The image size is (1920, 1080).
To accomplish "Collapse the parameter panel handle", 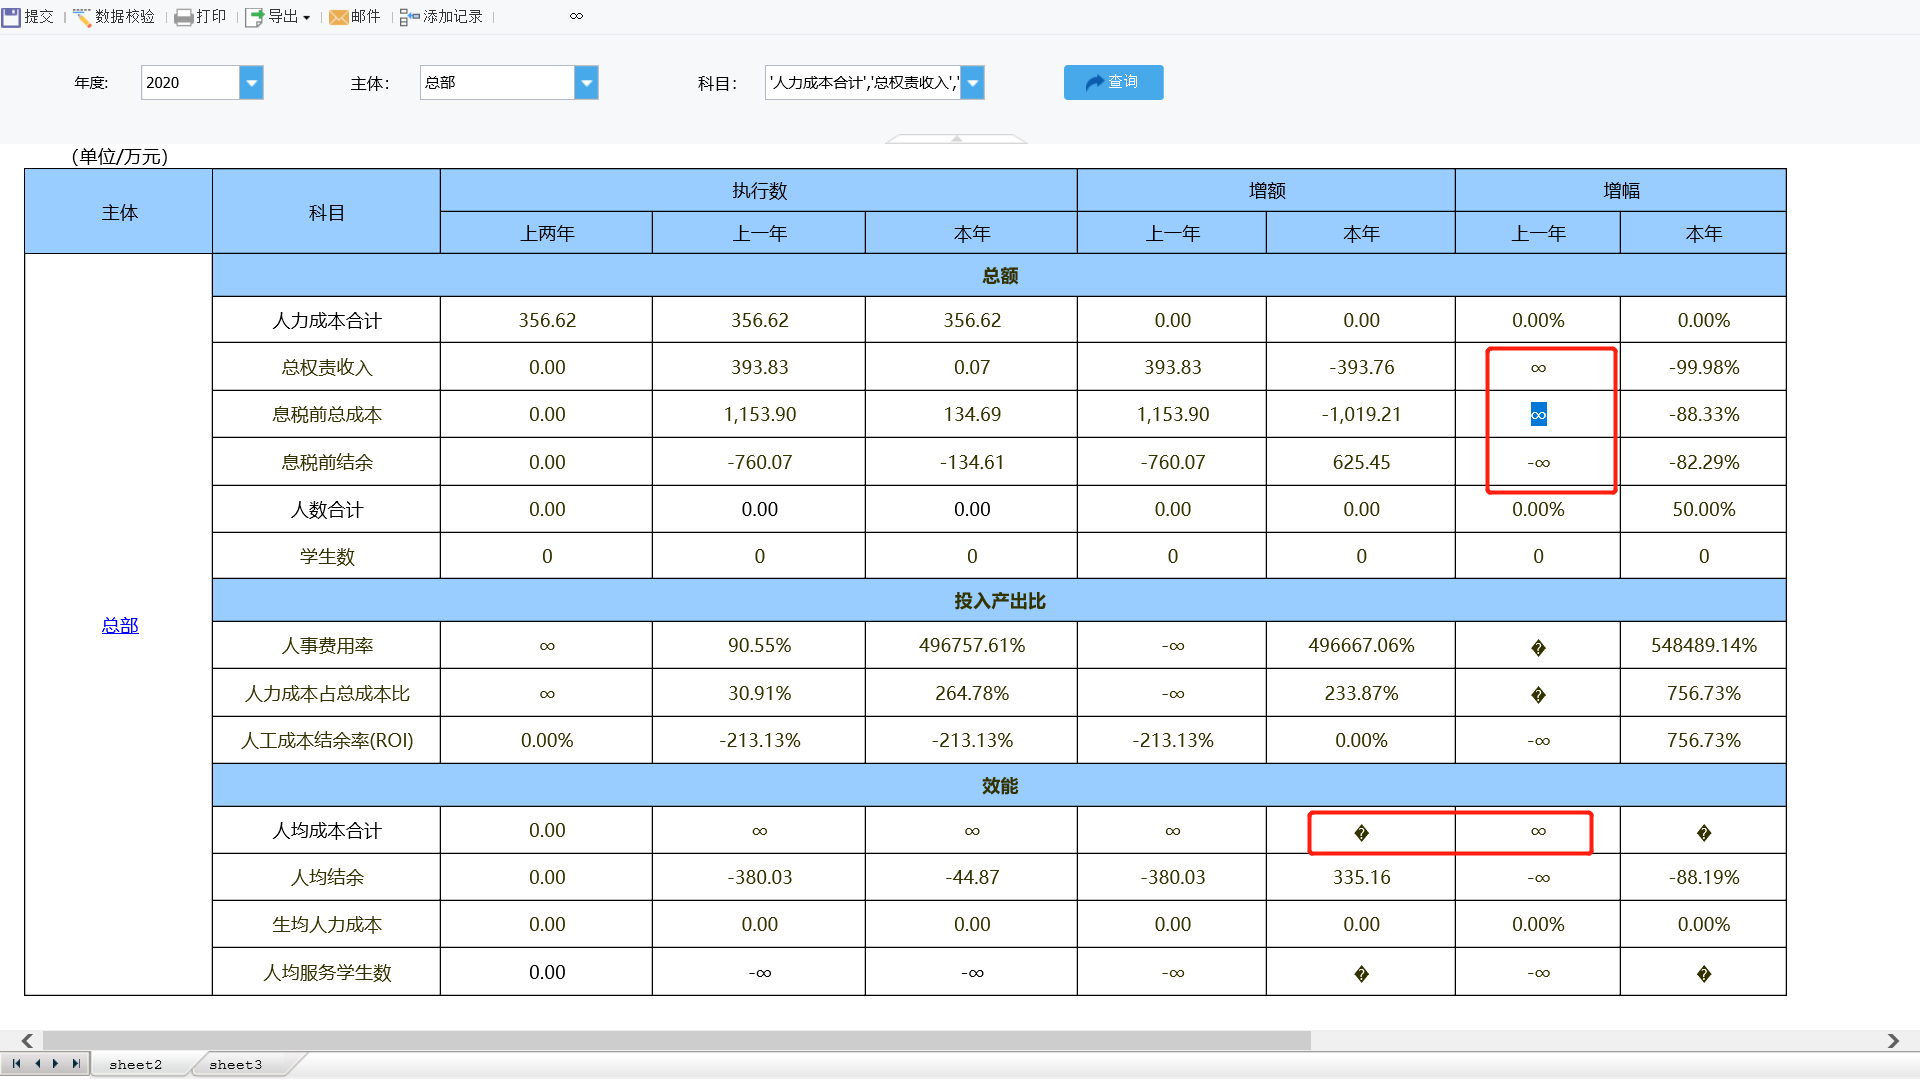I will (x=956, y=139).
